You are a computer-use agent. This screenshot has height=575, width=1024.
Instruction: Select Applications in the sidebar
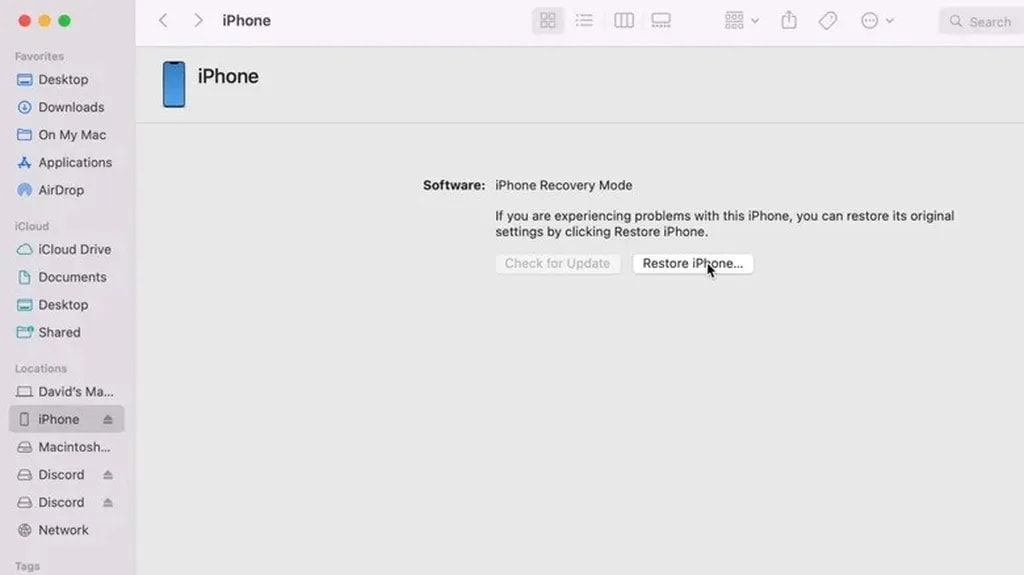pyautogui.click(x=74, y=162)
